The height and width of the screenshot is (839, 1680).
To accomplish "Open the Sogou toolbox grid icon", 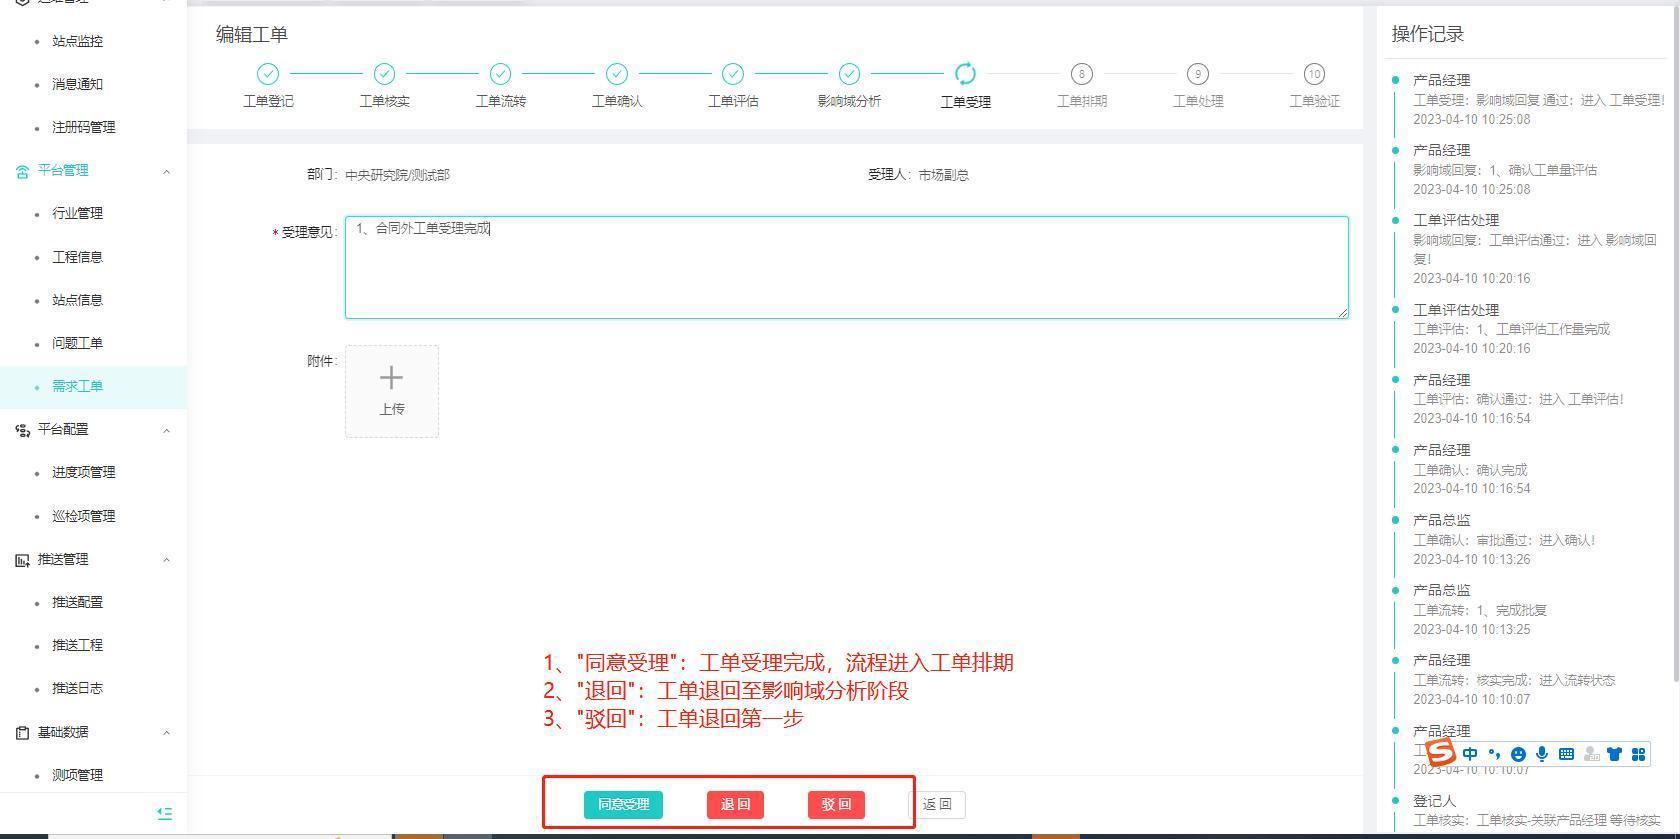I will (x=1638, y=754).
